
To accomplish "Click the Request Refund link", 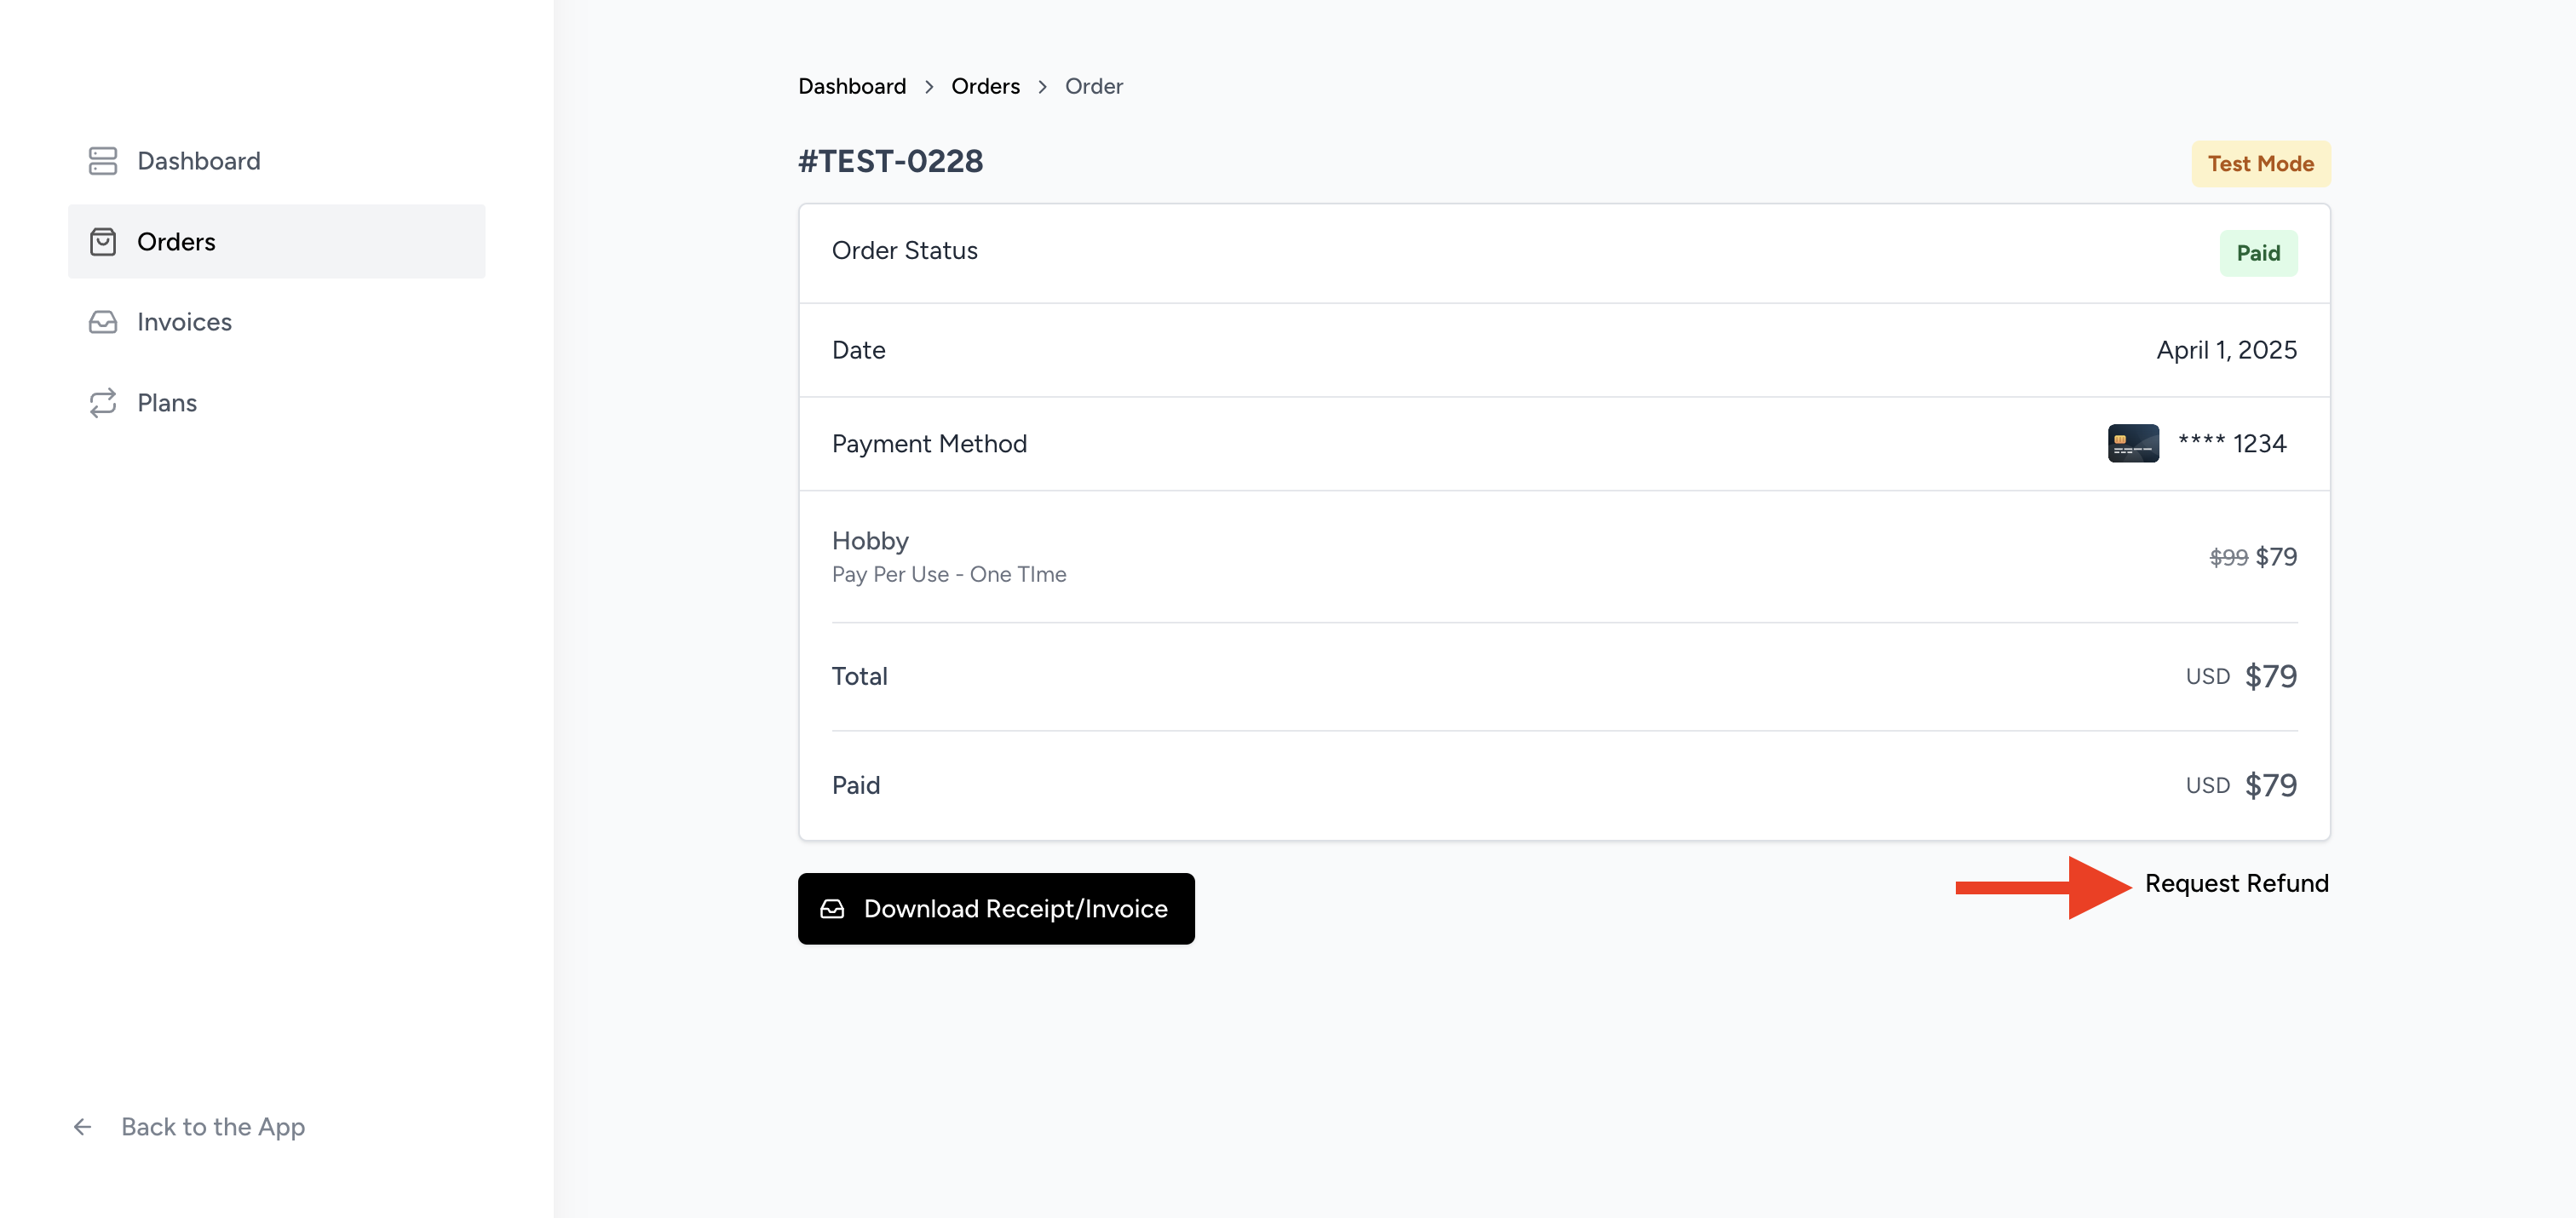I will tap(2236, 884).
